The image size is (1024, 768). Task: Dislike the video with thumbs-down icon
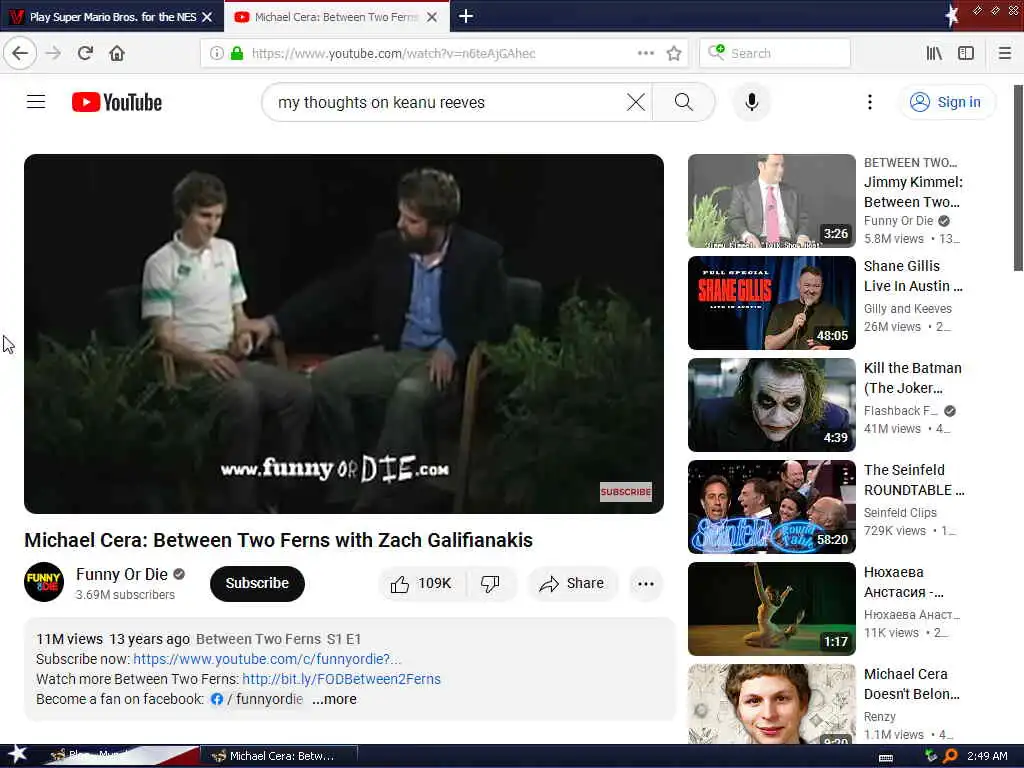(x=490, y=583)
